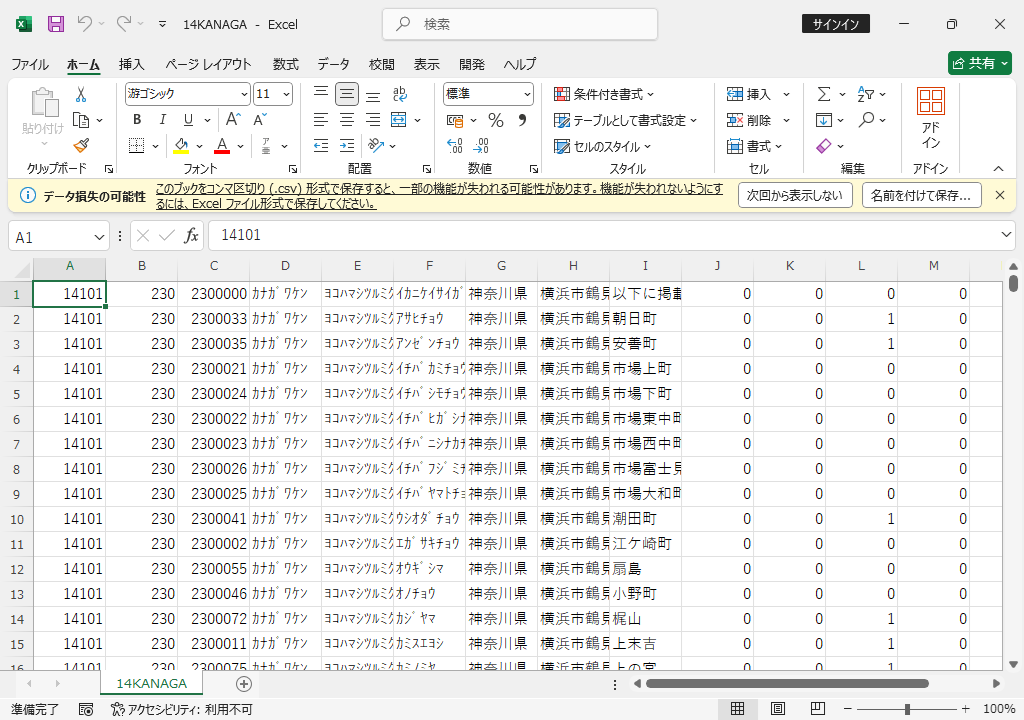Screen dimensions: 1024x720
Task: Click the Copy icon in clipboard group
Action: click(81, 120)
